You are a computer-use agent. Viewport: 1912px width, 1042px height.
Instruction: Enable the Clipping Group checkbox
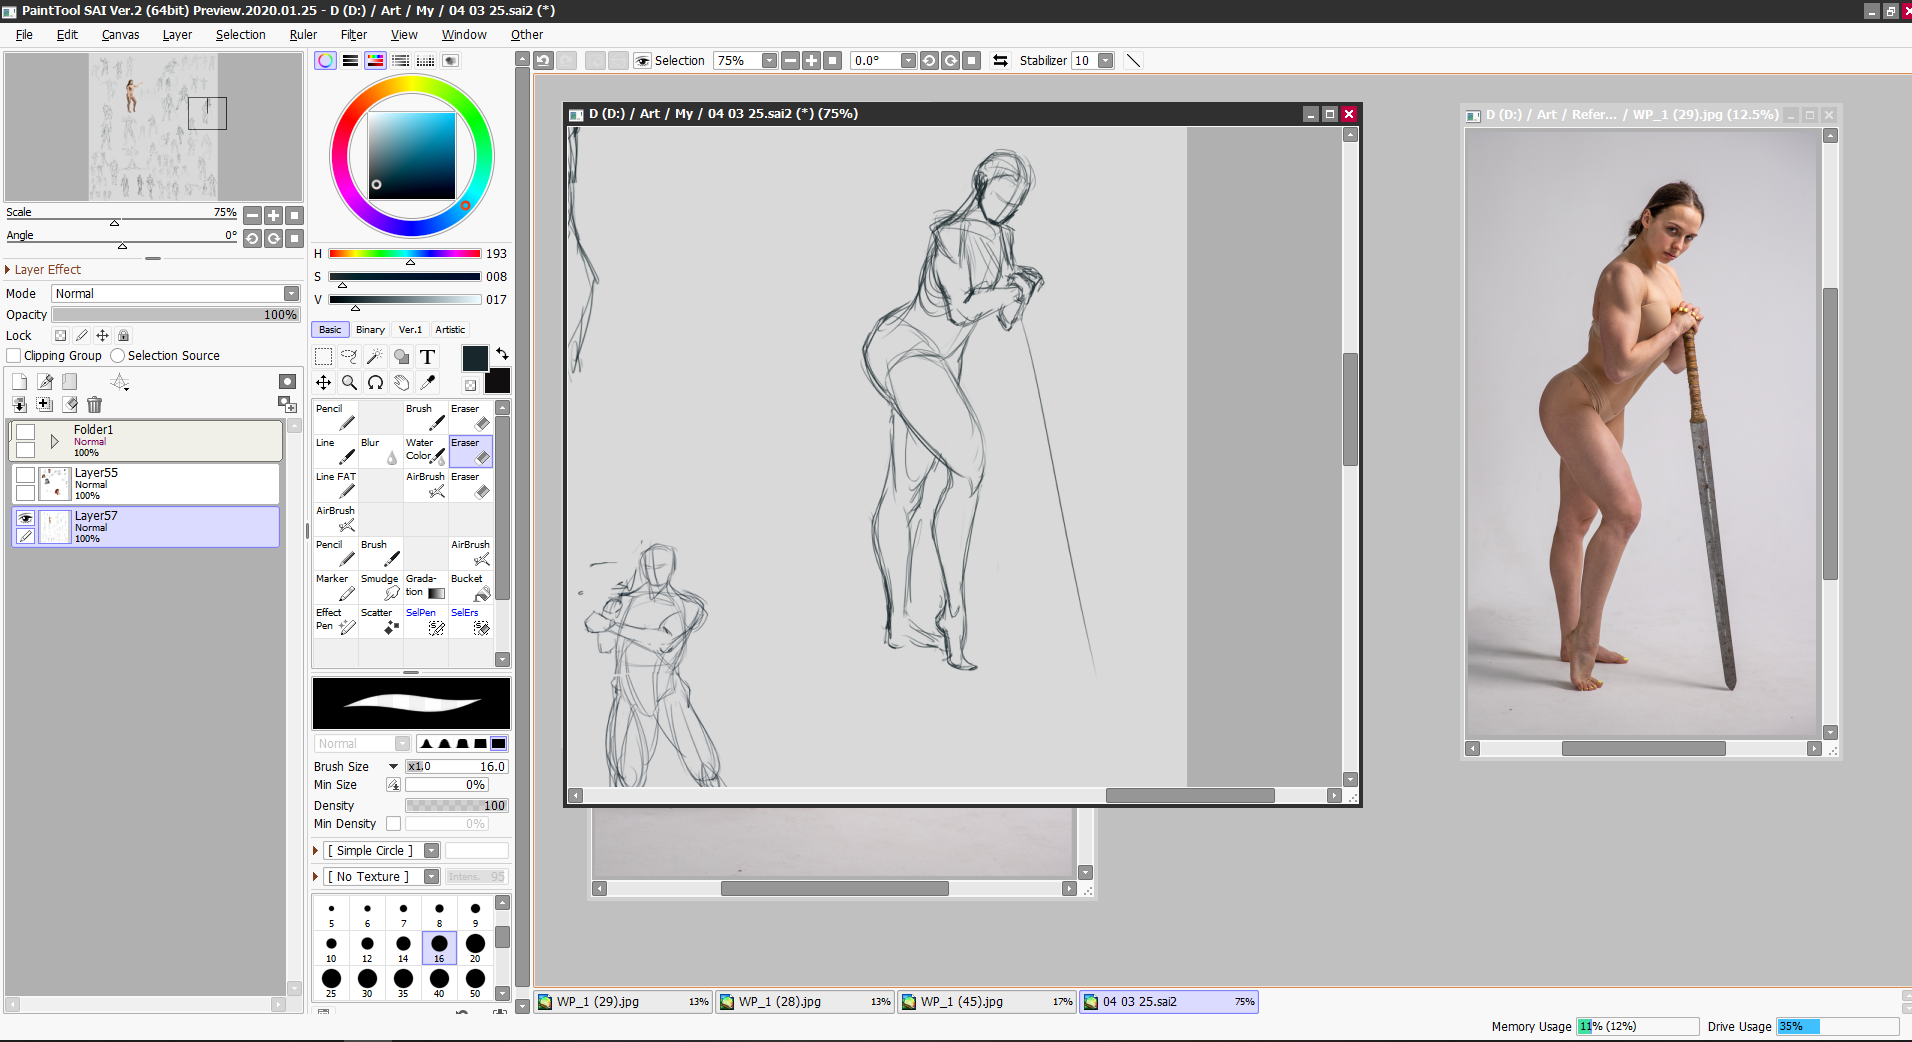tap(14, 356)
